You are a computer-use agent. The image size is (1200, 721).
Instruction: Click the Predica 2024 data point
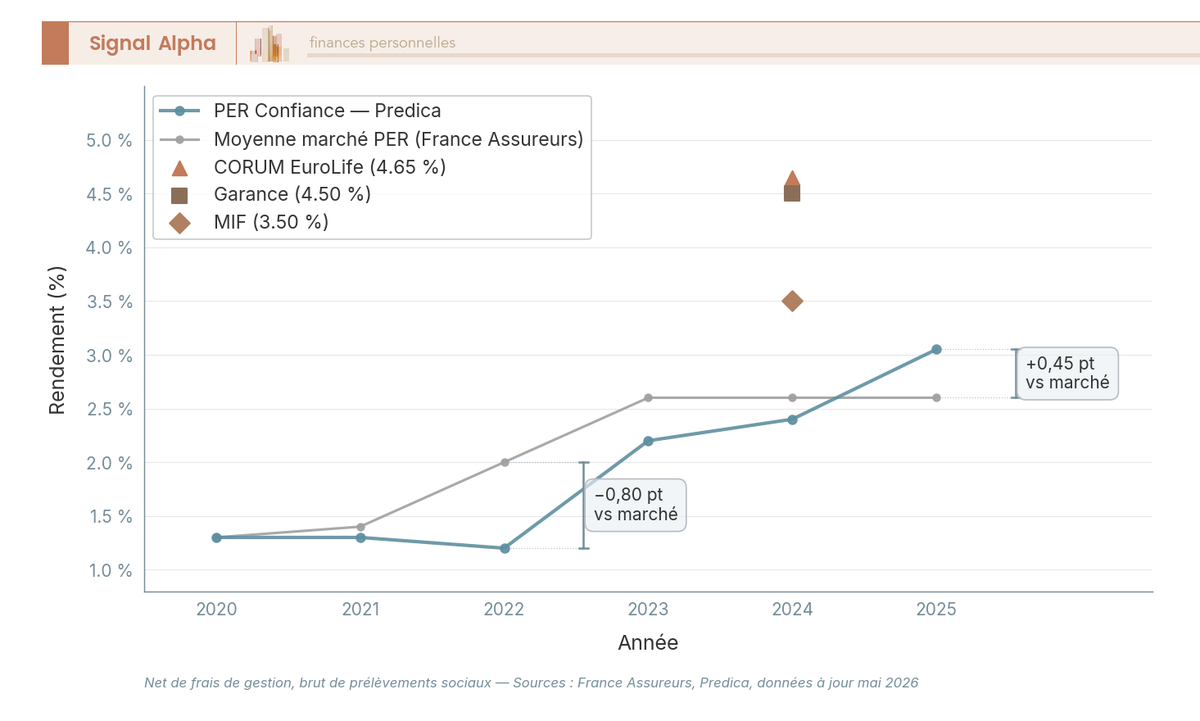pos(792,419)
